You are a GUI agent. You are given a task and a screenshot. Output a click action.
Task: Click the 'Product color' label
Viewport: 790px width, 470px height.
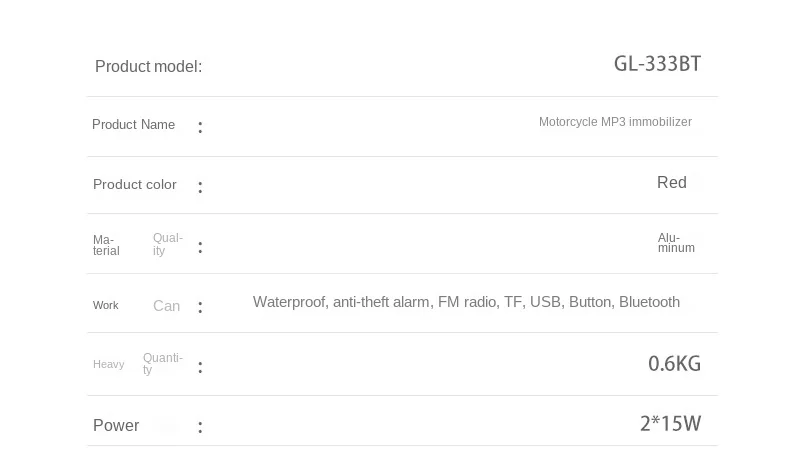[135, 184]
